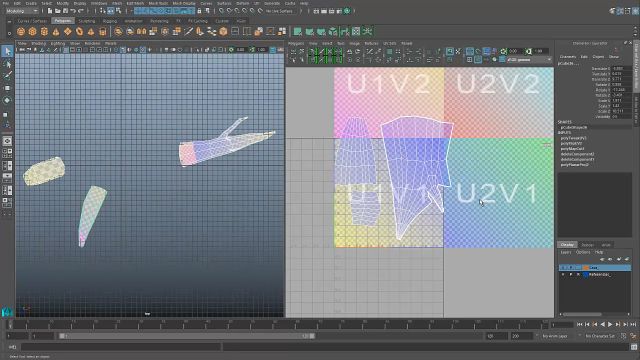Screen dimensions: 640x360
Task: Click the pCubeShape node under Shapes
Action: click(x=573, y=127)
